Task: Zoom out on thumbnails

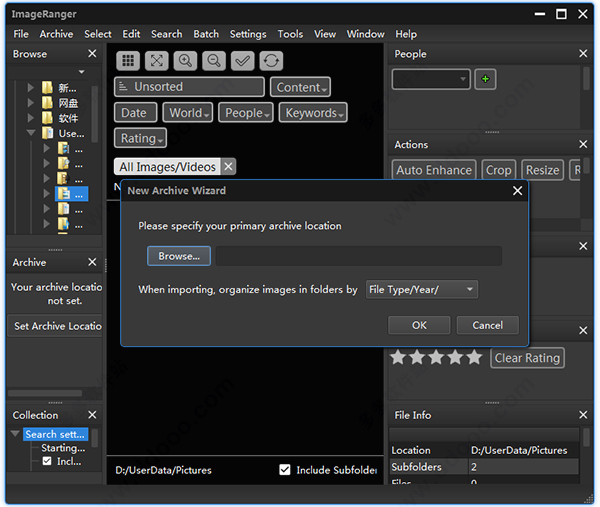Action: pyautogui.click(x=214, y=60)
